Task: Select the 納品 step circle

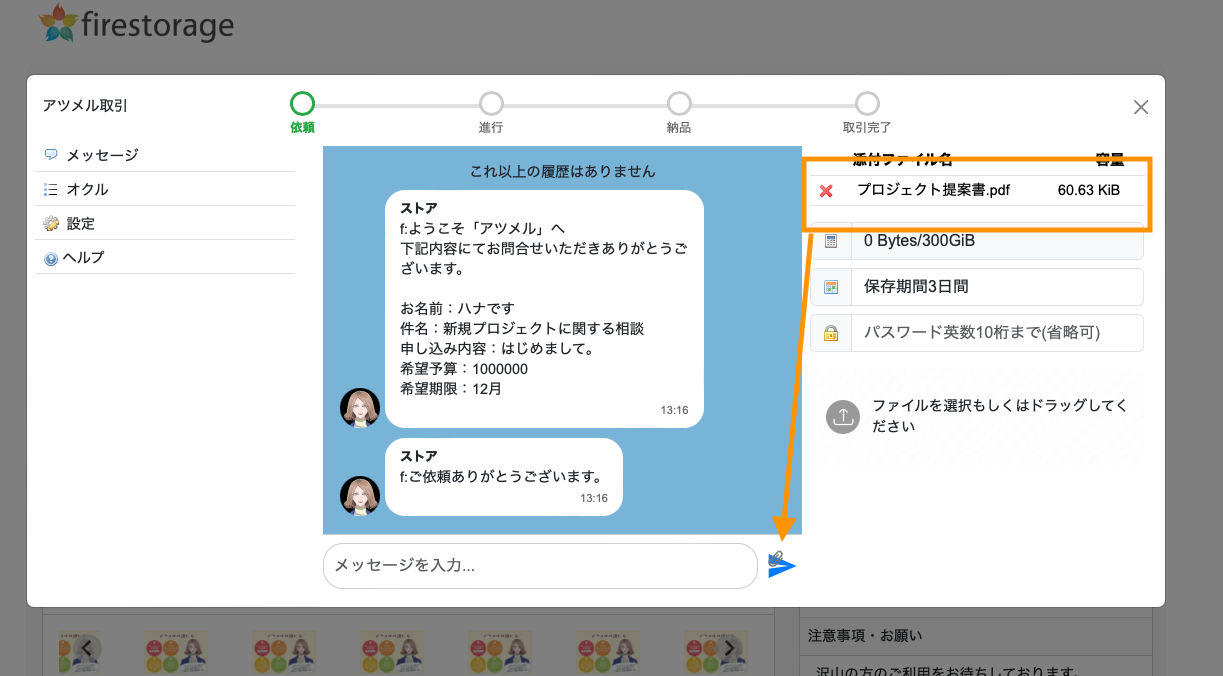Action: coord(679,103)
